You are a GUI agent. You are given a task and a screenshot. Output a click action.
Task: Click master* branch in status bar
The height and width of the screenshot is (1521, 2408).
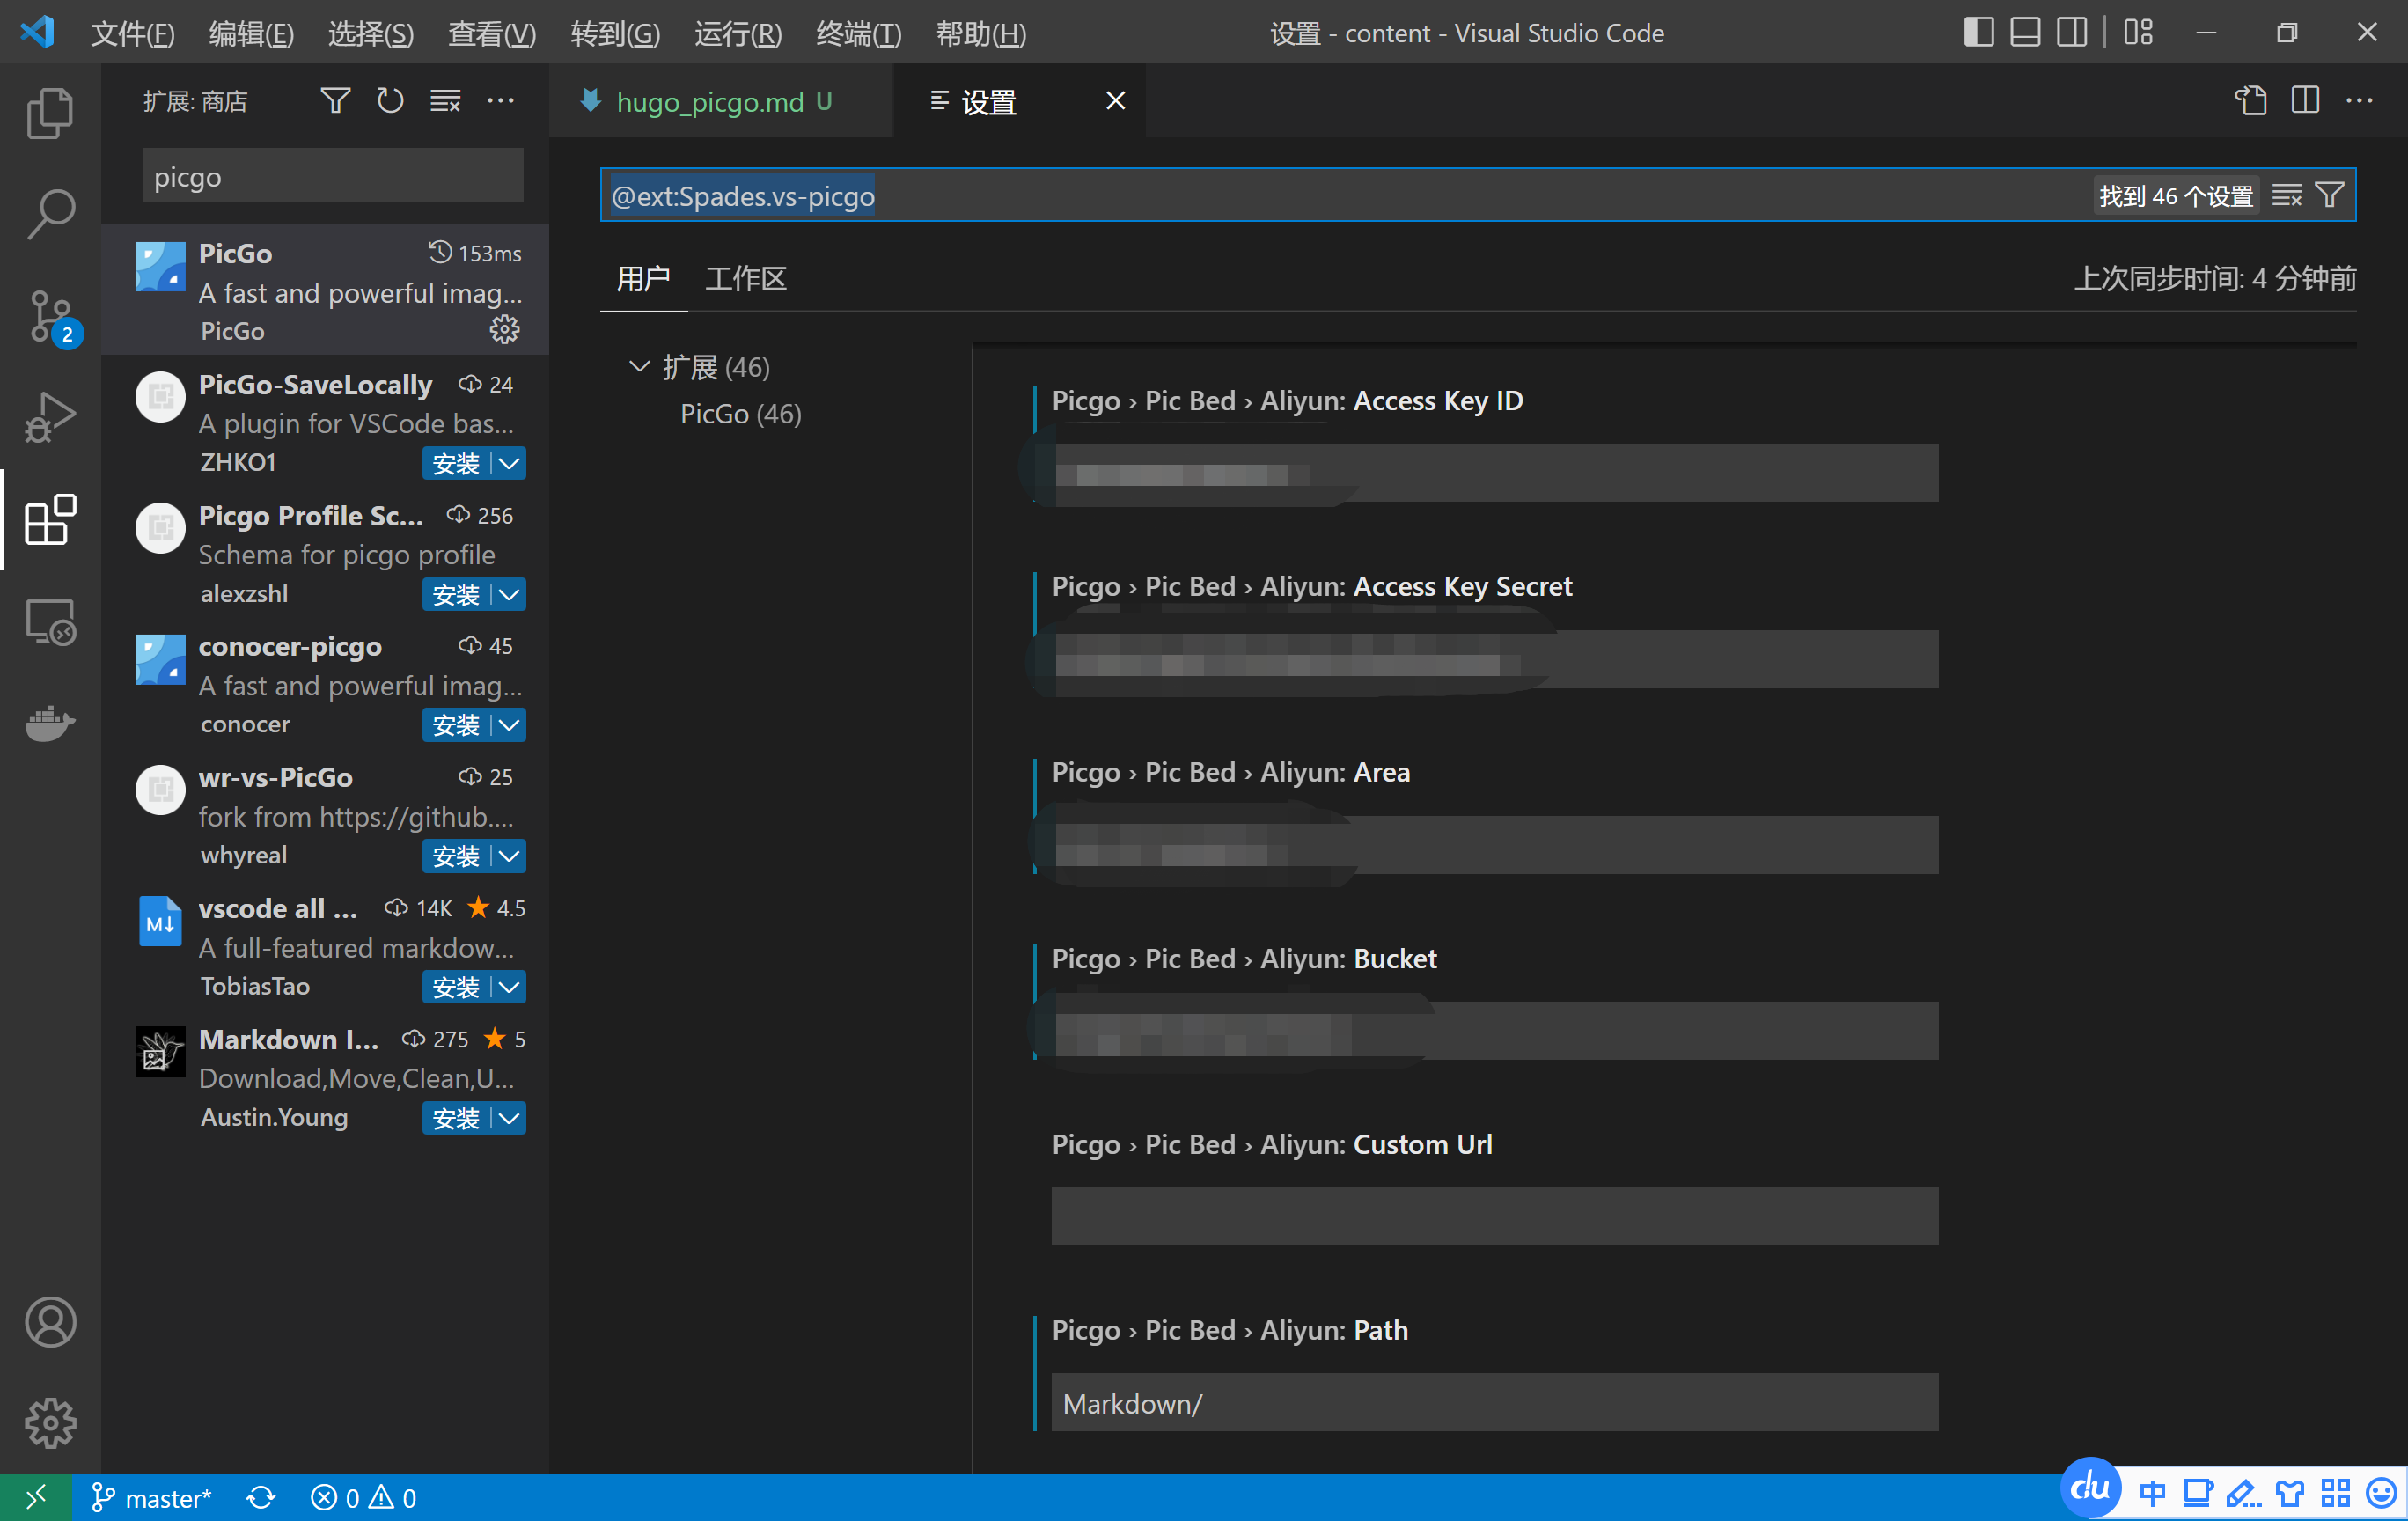[x=152, y=1497]
